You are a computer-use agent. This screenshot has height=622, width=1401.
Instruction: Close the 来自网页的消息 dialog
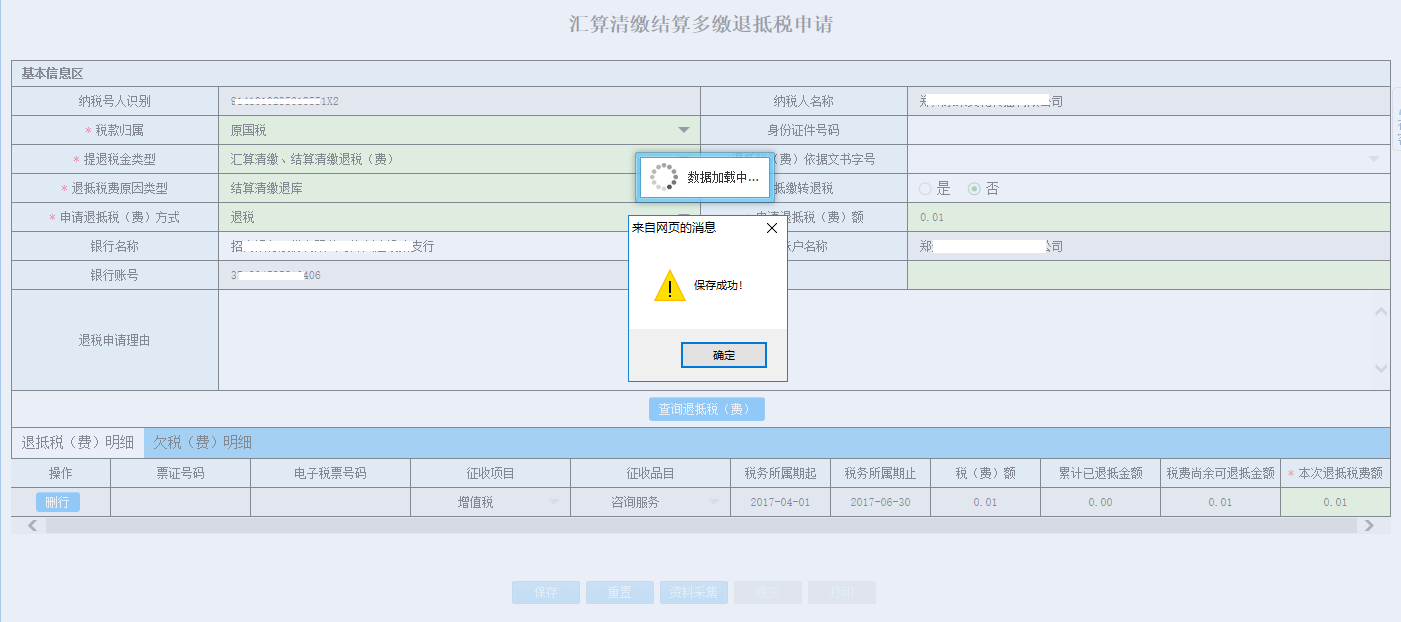771,227
